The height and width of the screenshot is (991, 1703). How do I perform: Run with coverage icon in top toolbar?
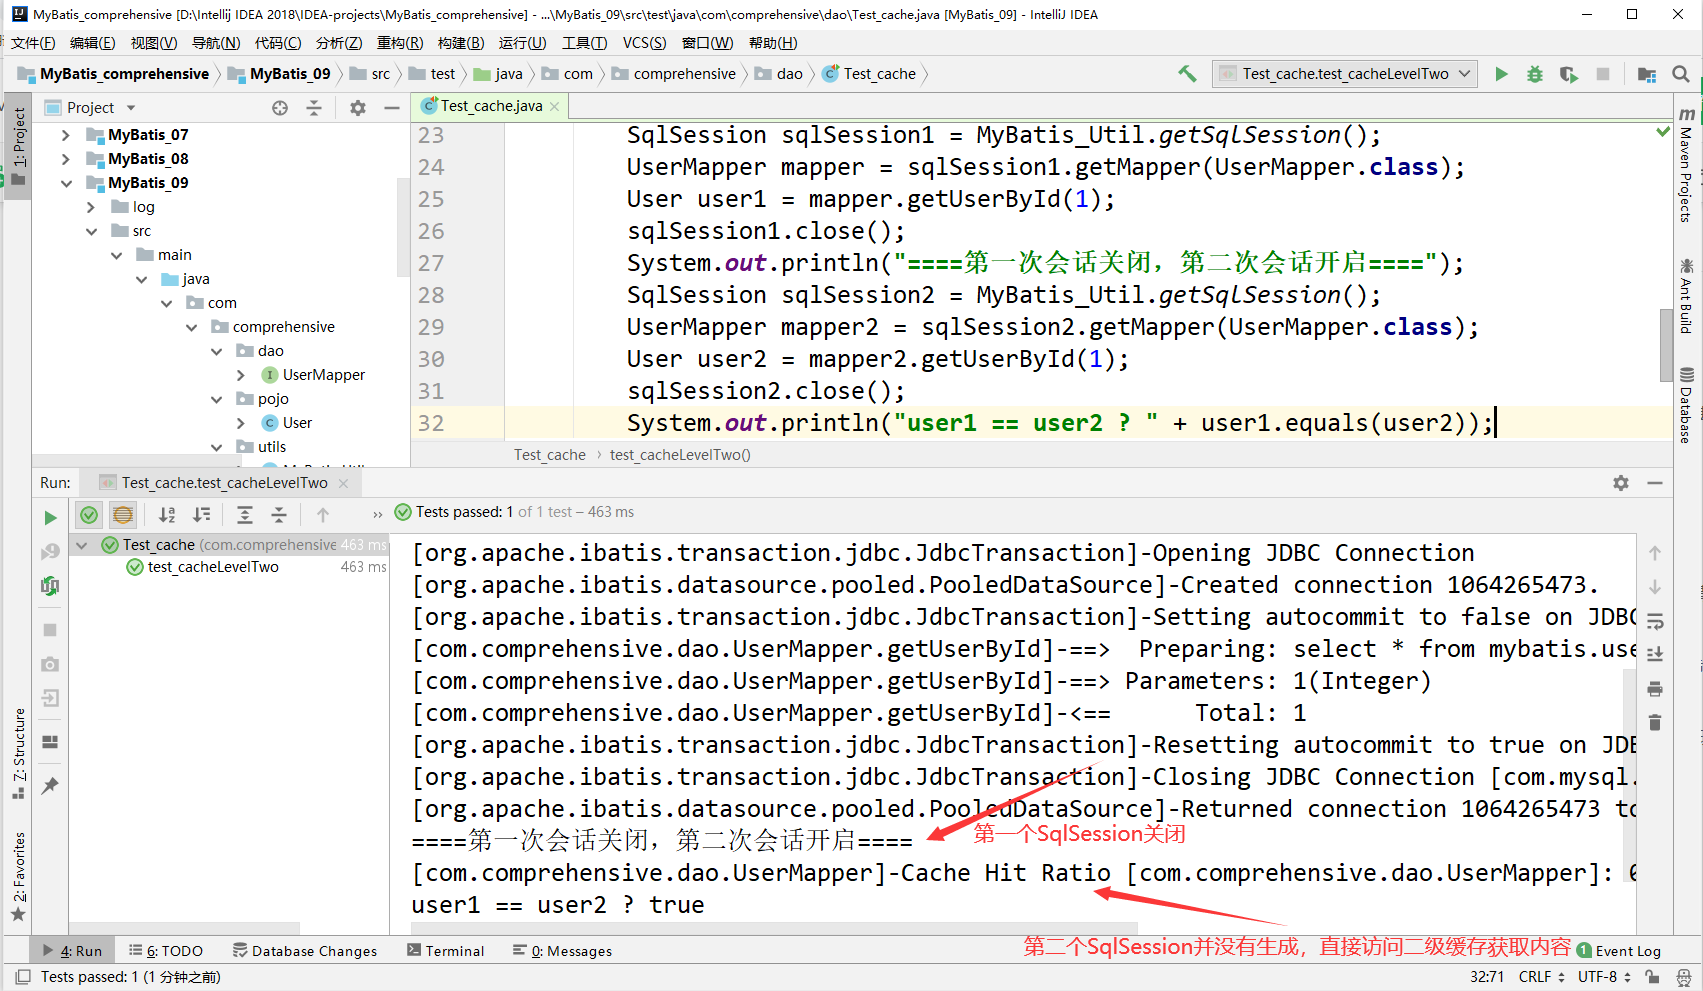click(x=1568, y=74)
